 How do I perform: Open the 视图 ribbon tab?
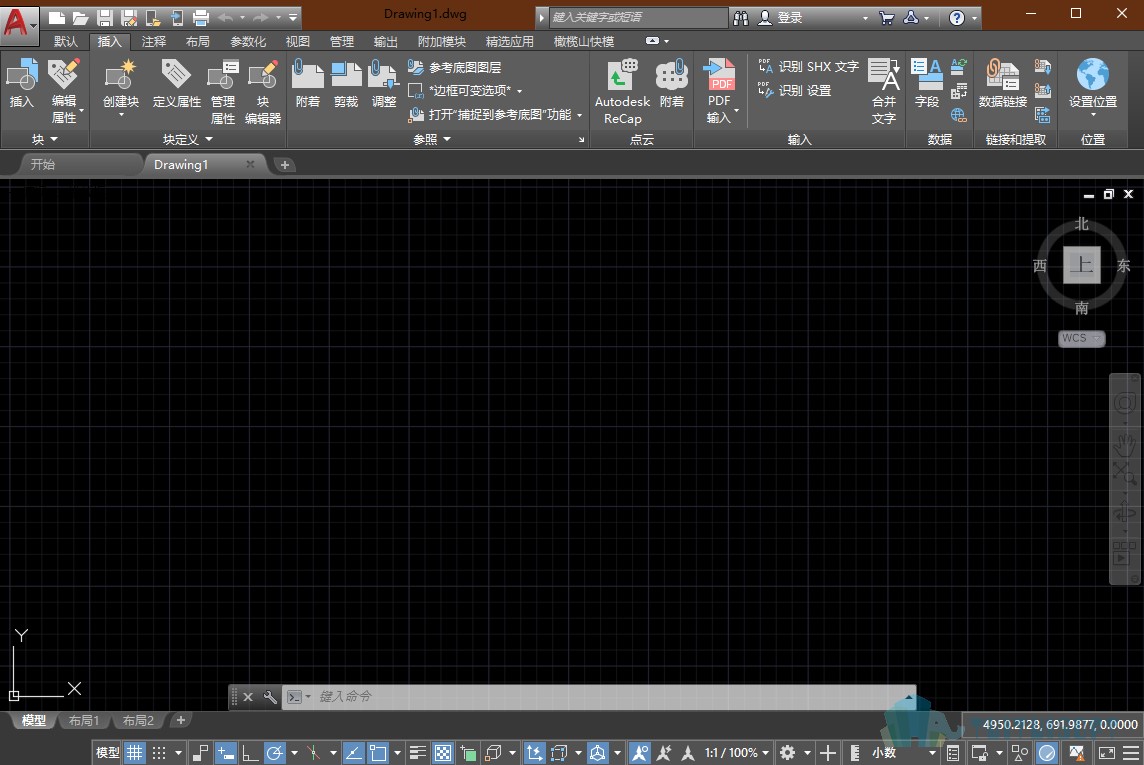point(298,42)
